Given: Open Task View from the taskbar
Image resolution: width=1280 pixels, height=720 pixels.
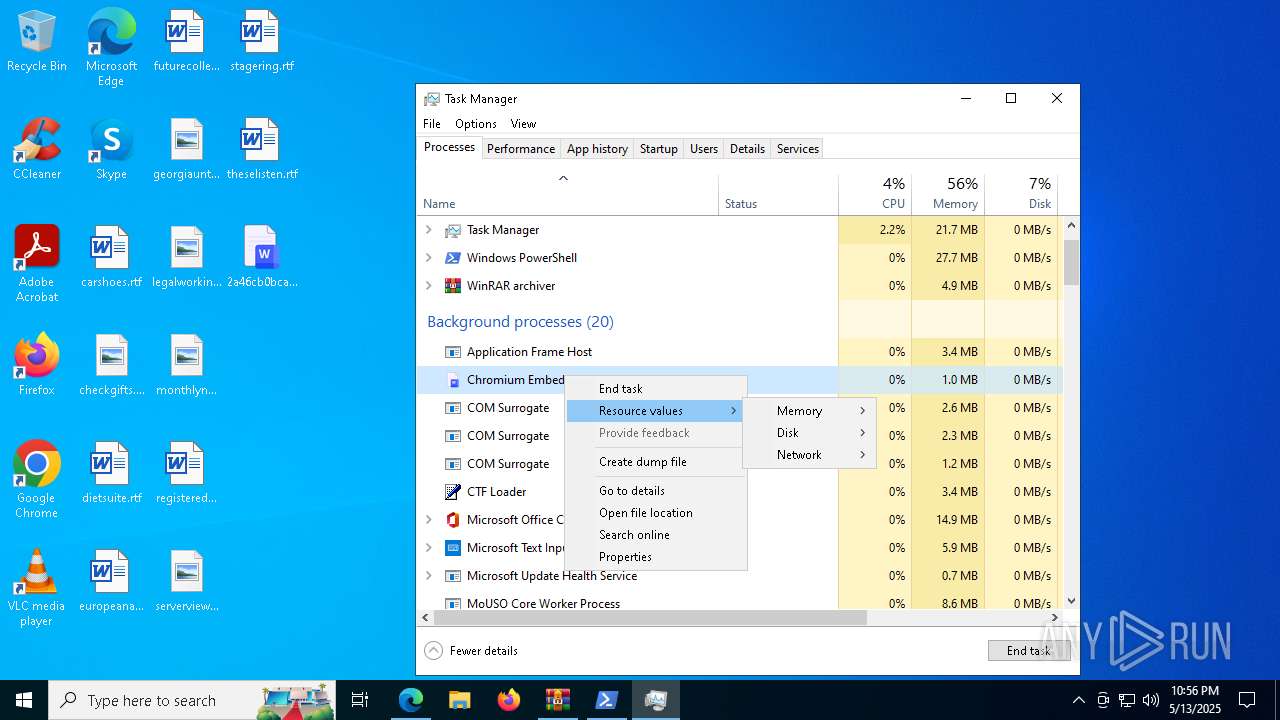Looking at the screenshot, I should pos(360,700).
